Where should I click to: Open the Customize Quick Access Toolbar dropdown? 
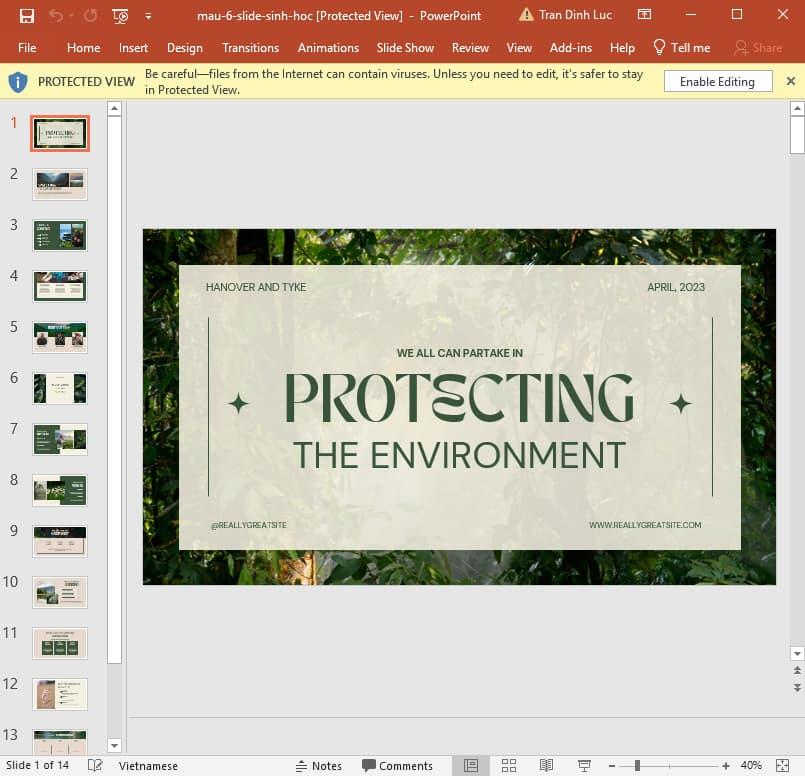pos(146,16)
